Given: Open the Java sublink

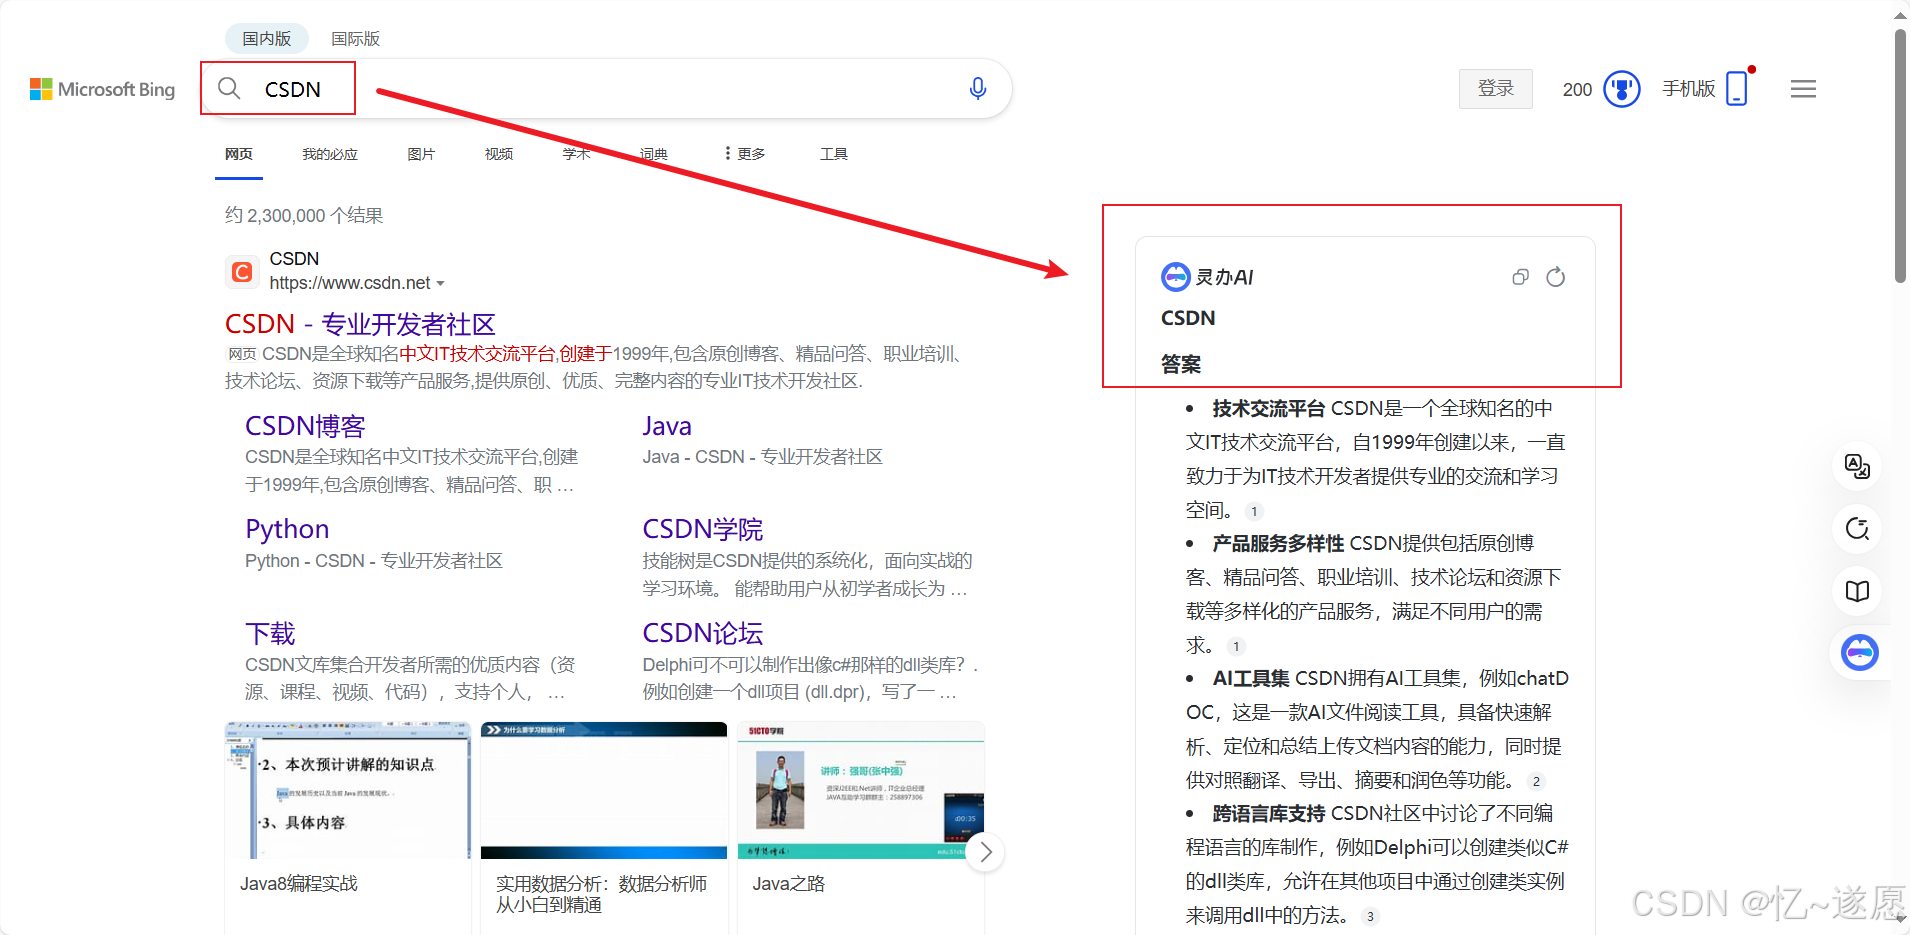Looking at the screenshot, I should 666,426.
